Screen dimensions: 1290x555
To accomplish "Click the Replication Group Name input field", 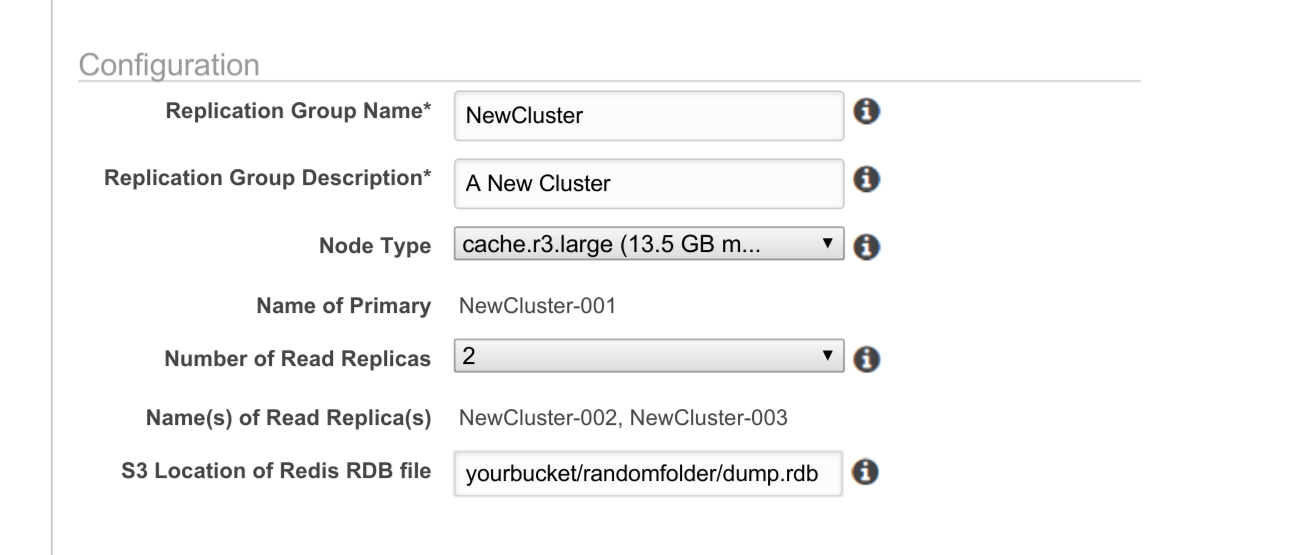I will 649,115.
